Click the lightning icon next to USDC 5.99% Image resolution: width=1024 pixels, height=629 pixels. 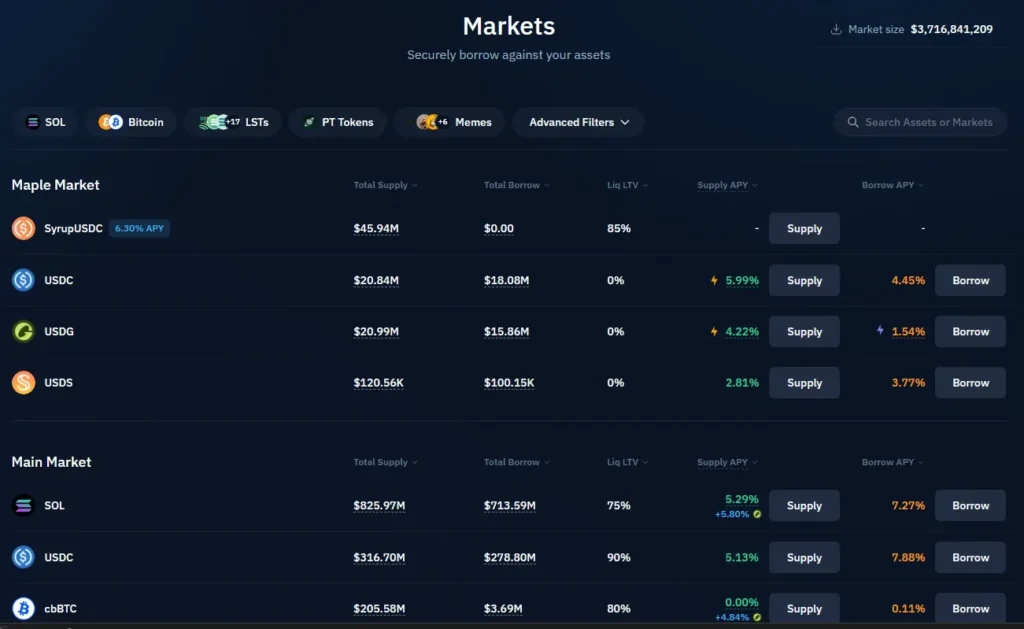(714, 280)
